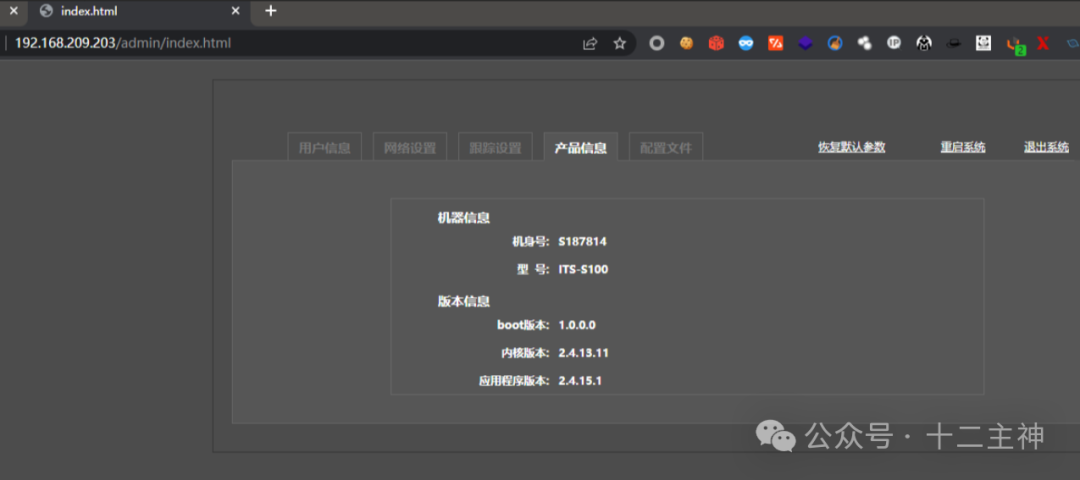Image resolution: width=1080 pixels, height=480 pixels.
Task: Open the 用户信息 tab
Action: pos(324,147)
